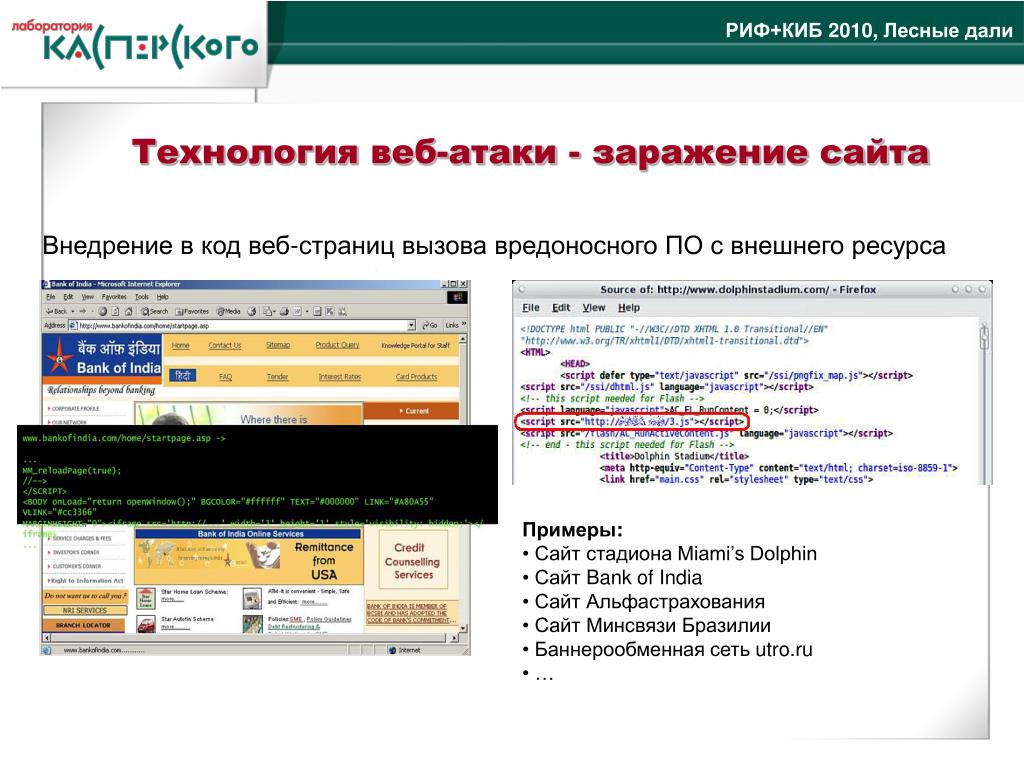Click the Forward arrow in Internet Explorer
This screenshot has width=1024, height=768.
tap(84, 312)
